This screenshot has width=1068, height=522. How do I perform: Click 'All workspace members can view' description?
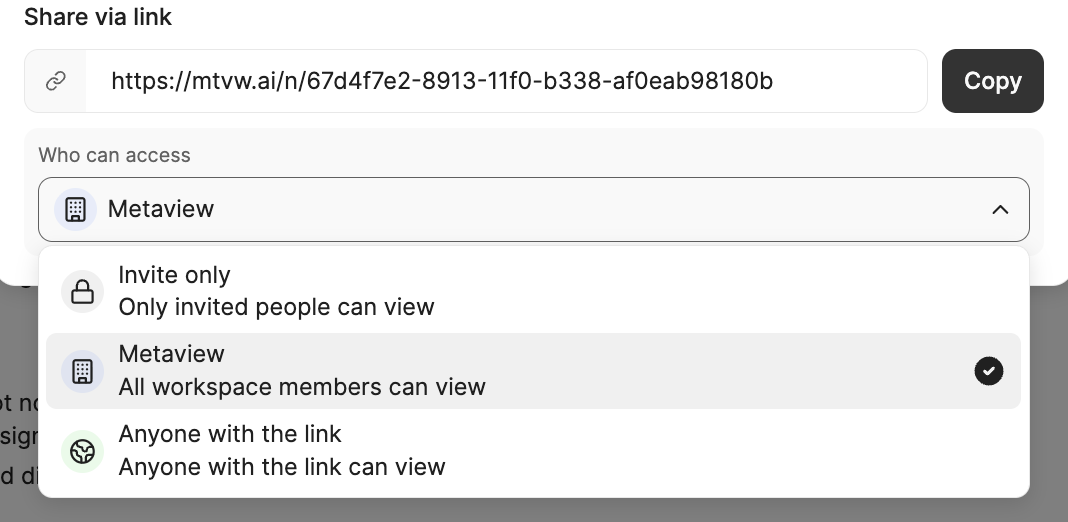[302, 387]
